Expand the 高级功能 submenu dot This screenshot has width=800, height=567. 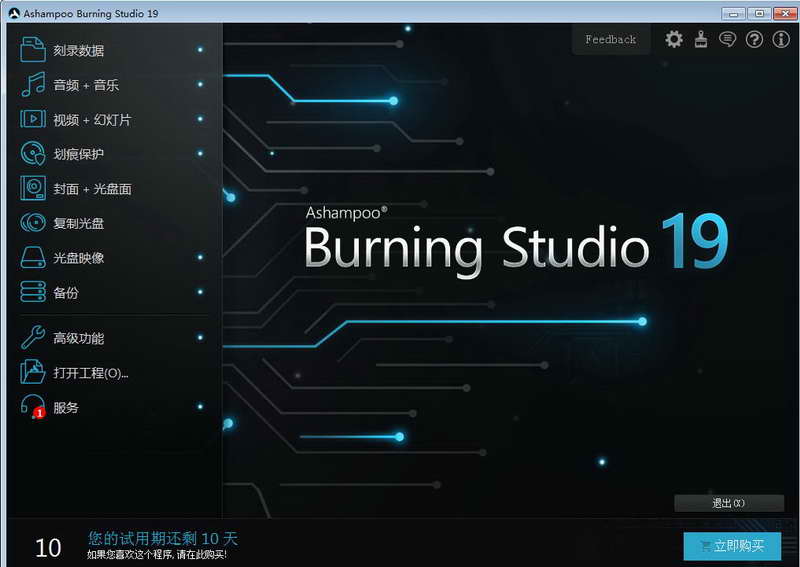pos(200,337)
